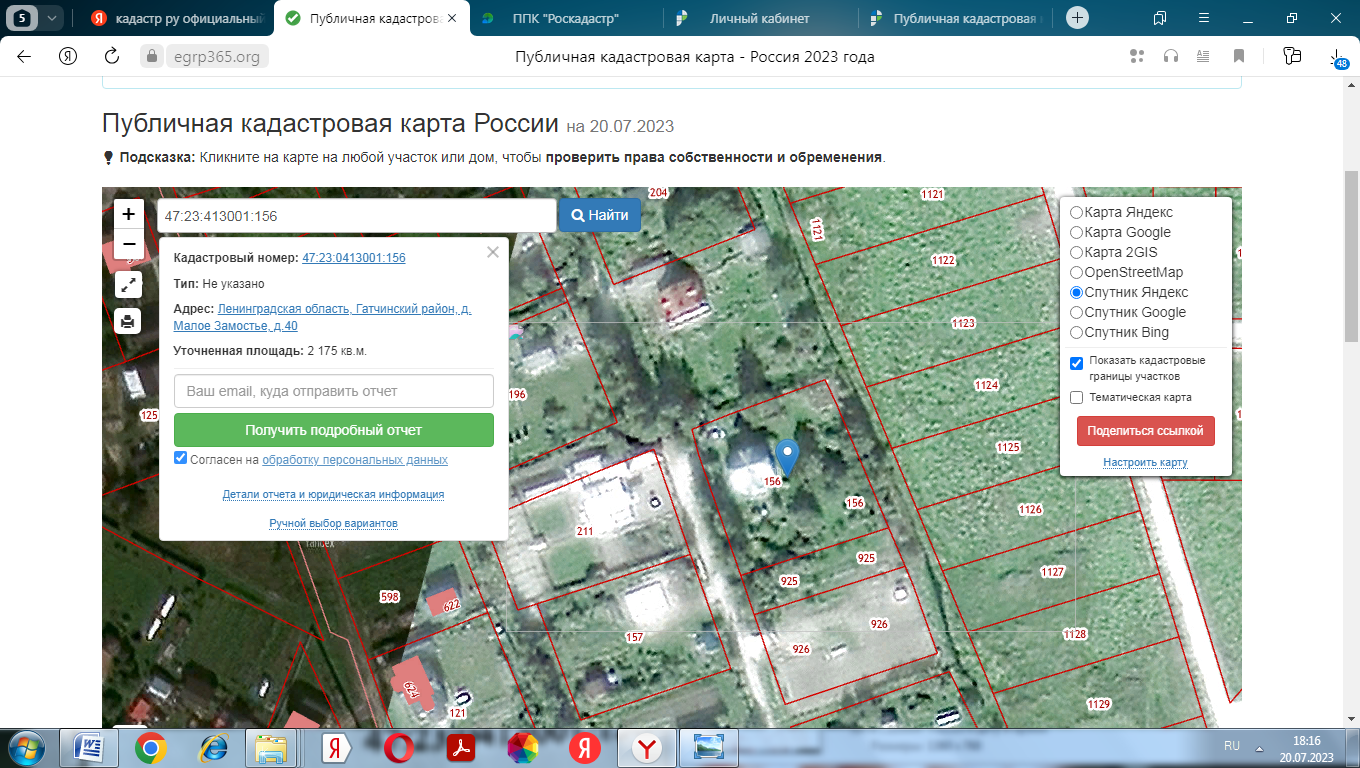The image size is (1360, 768).
Task: Select Карта Google map layer
Action: click(1076, 232)
